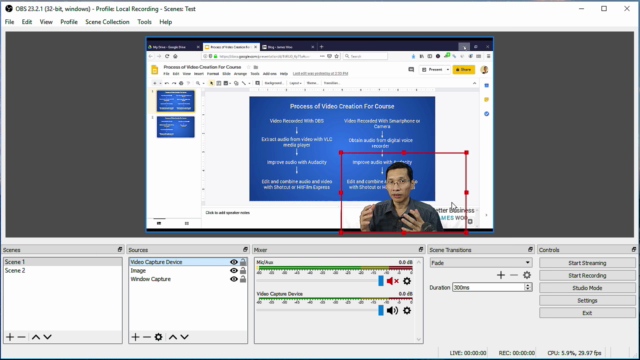The height and width of the screenshot is (360, 640).
Task: Open the Edit menu
Action: click(27, 22)
